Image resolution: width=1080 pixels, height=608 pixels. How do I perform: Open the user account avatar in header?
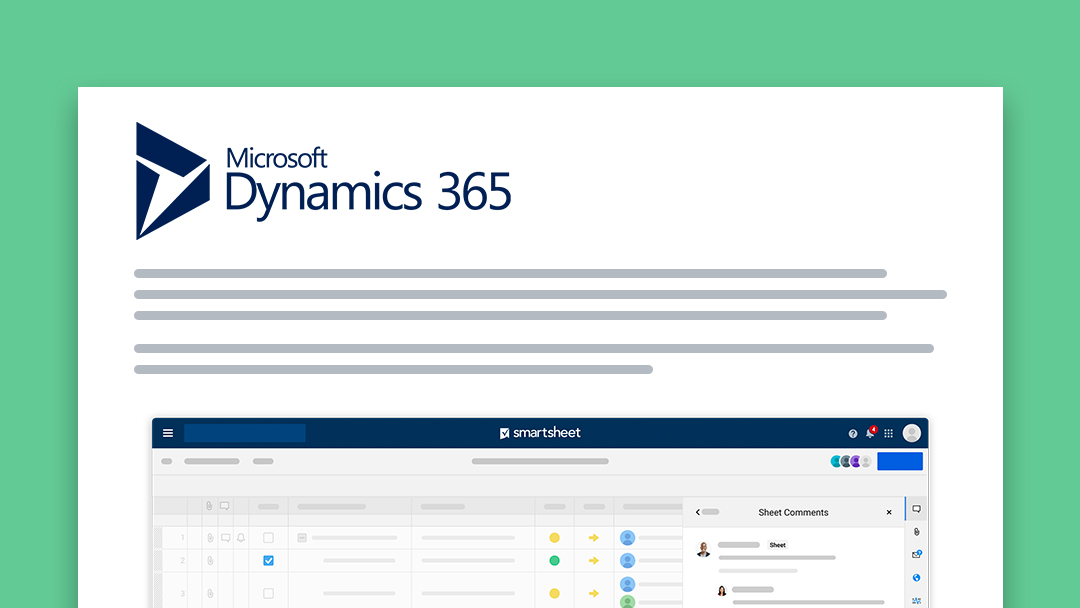tap(911, 433)
